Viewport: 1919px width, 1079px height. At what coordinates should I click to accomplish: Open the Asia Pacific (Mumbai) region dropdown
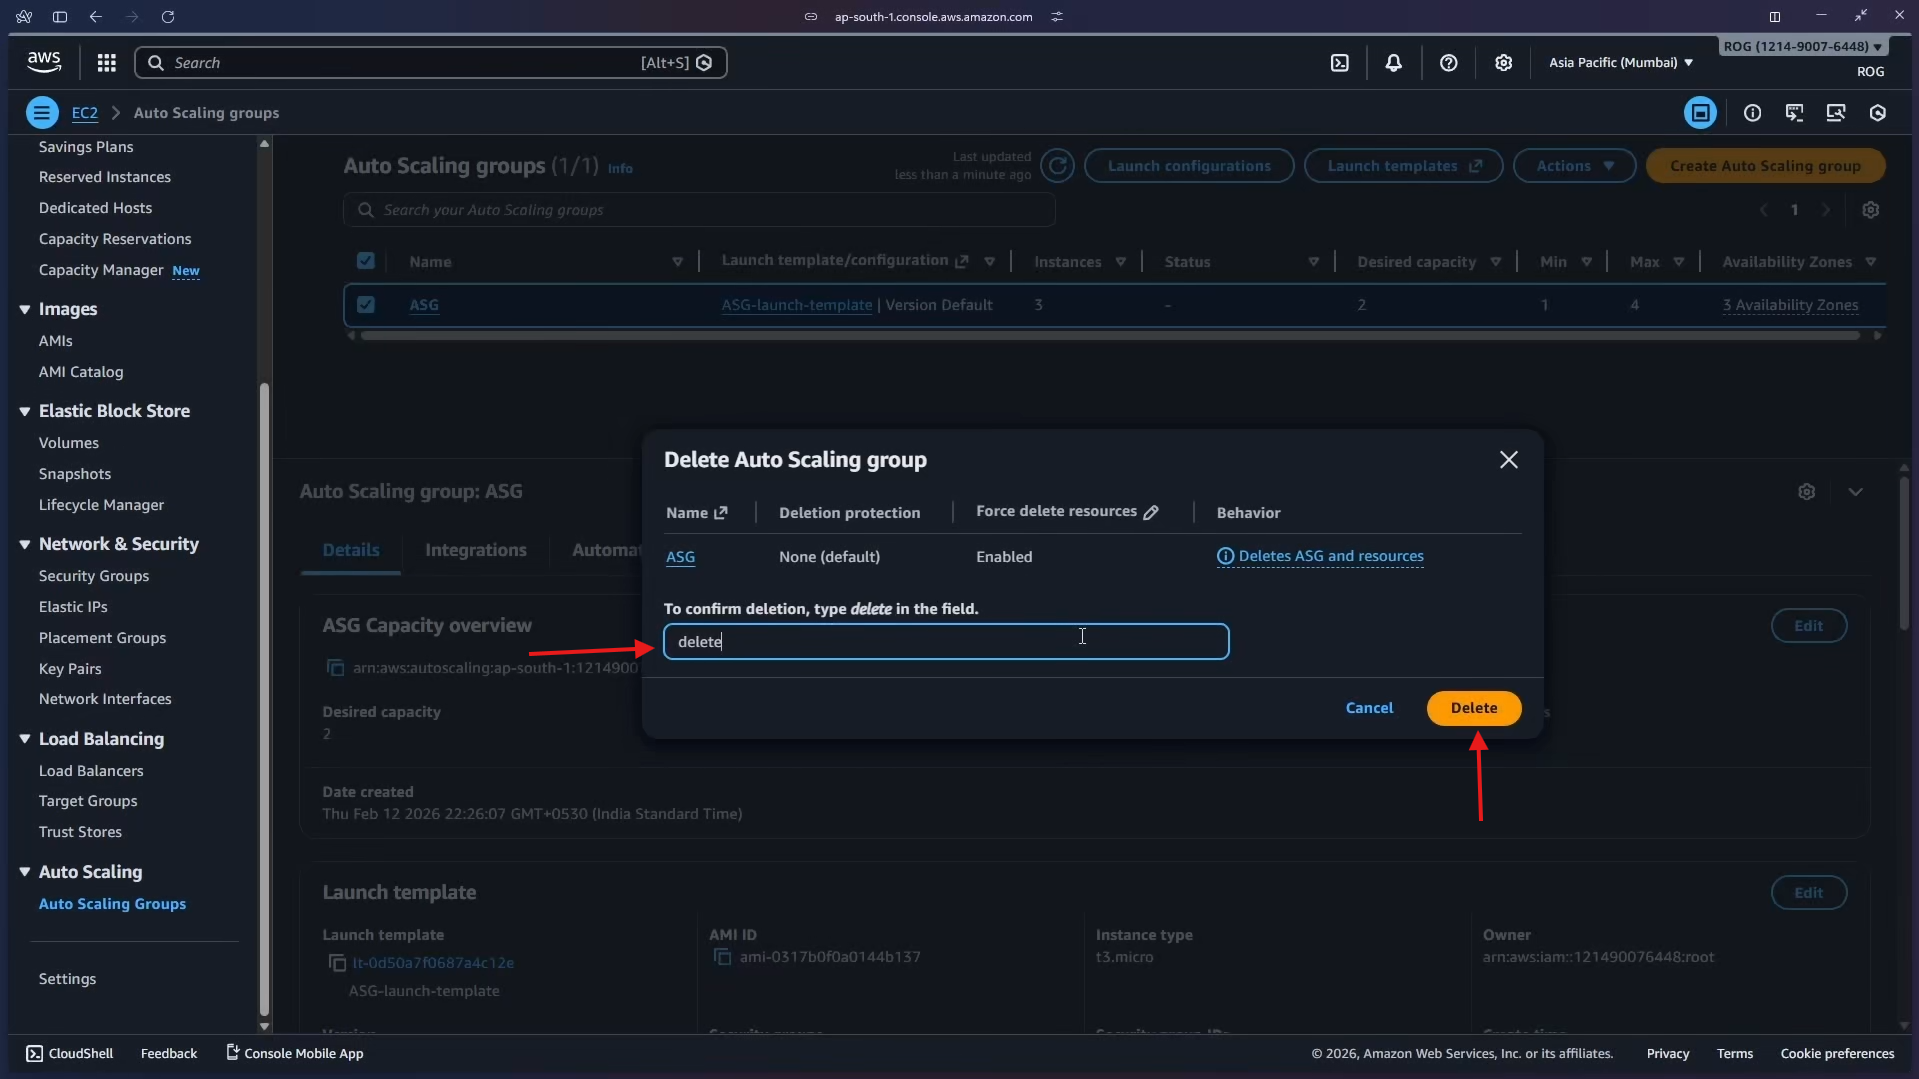point(1618,62)
